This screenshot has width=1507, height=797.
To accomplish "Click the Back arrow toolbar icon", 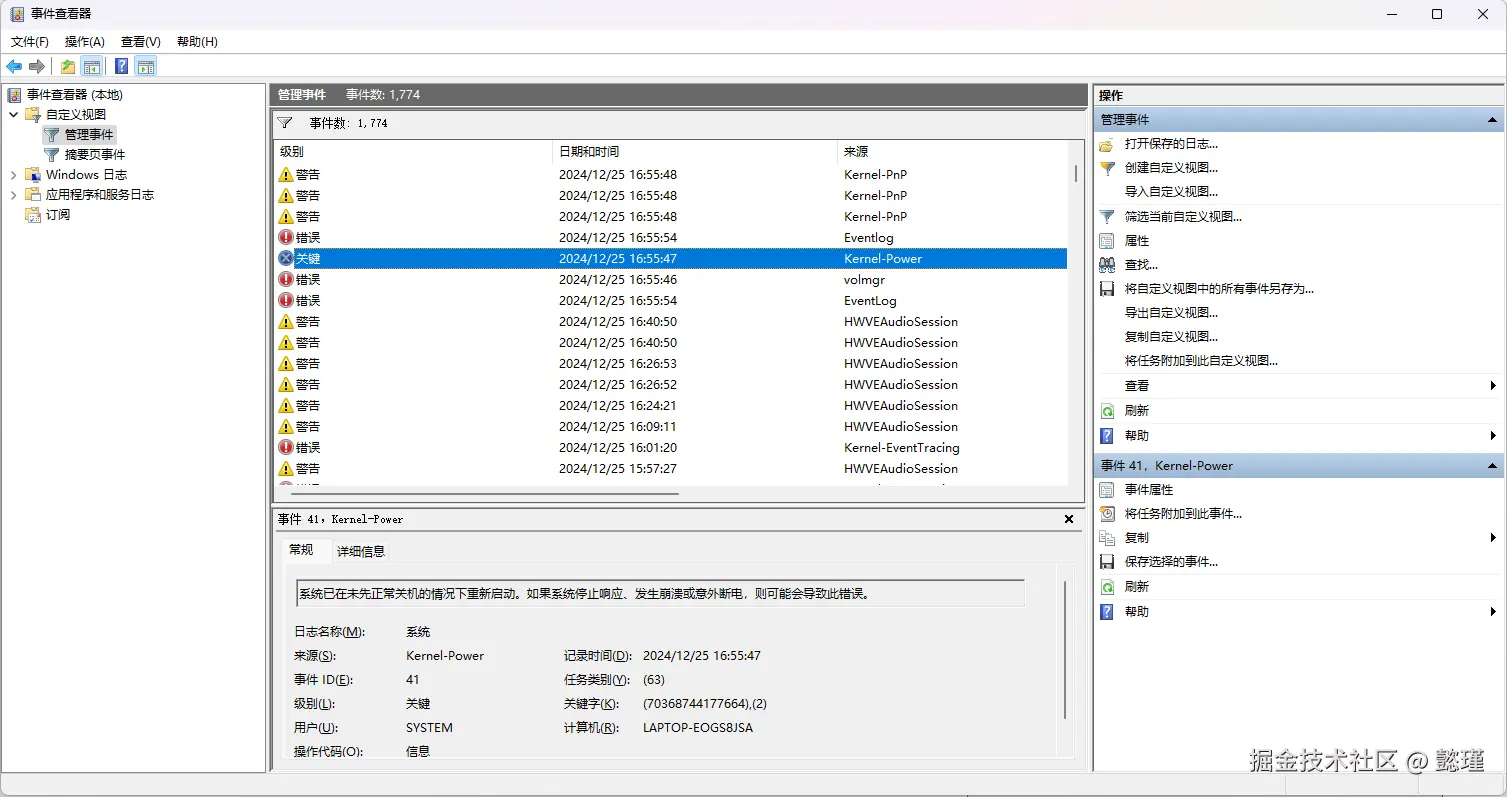I will click(14, 67).
